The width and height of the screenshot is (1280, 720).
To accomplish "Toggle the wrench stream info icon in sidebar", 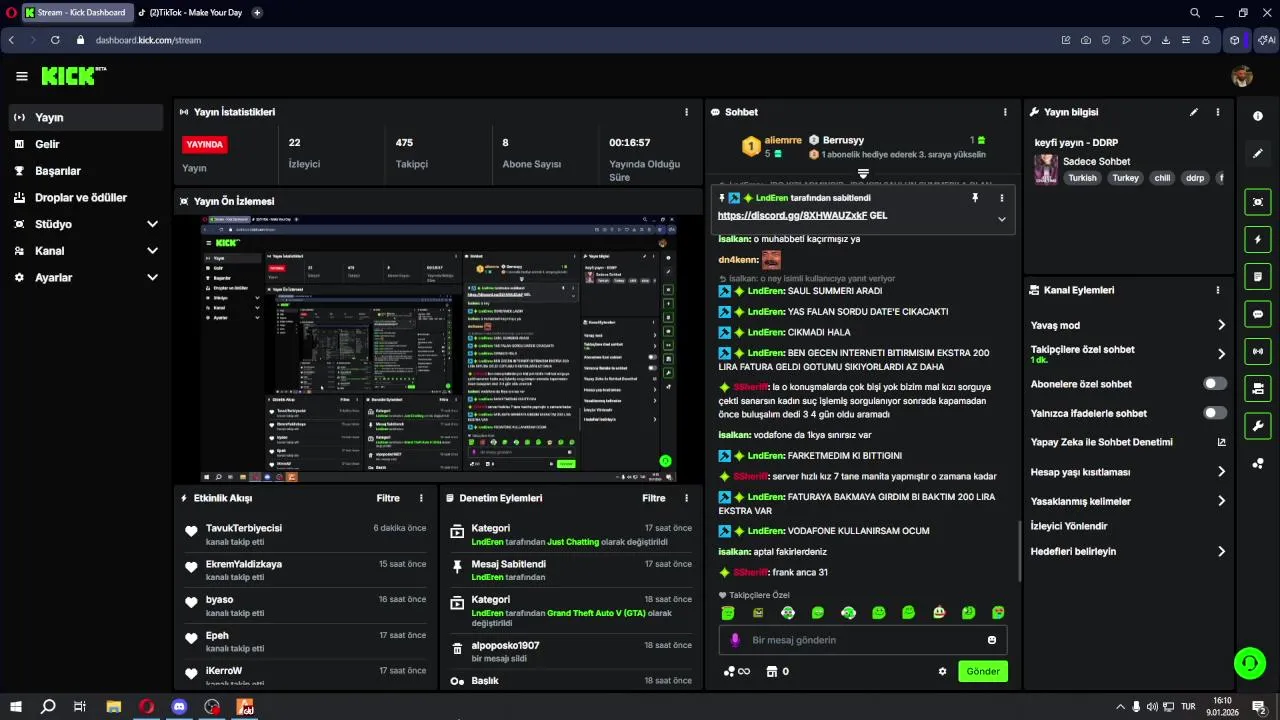I will pyautogui.click(x=1258, y=425).
